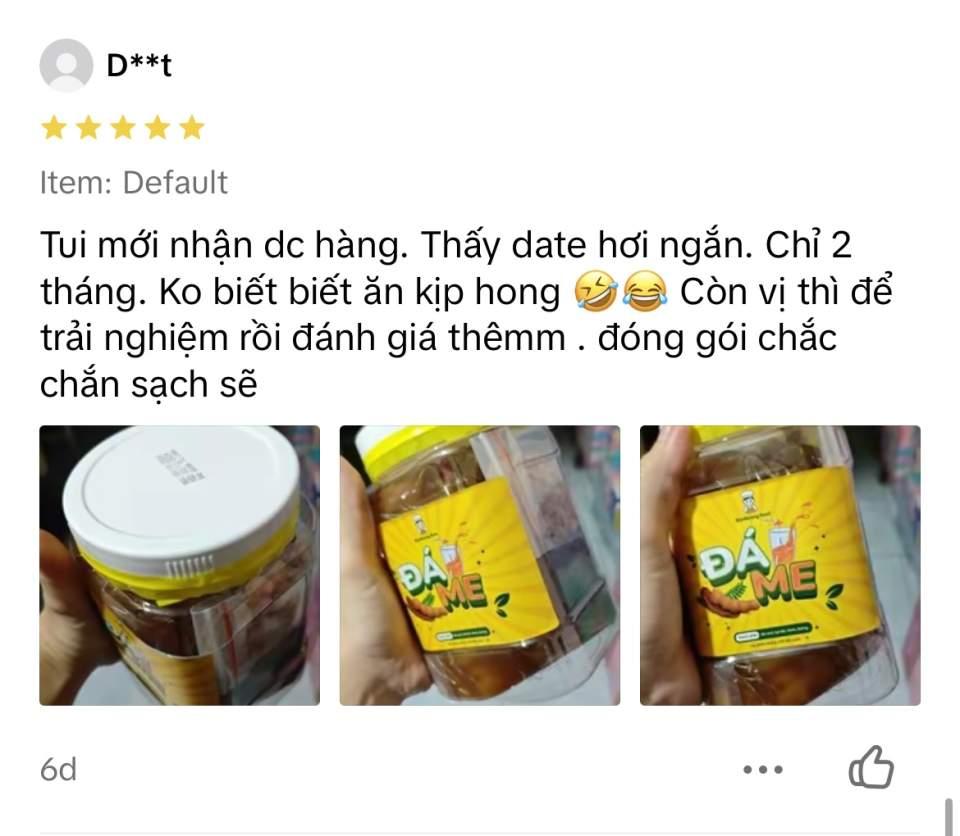Tap reviewer D**t's gray avatar

66,66
